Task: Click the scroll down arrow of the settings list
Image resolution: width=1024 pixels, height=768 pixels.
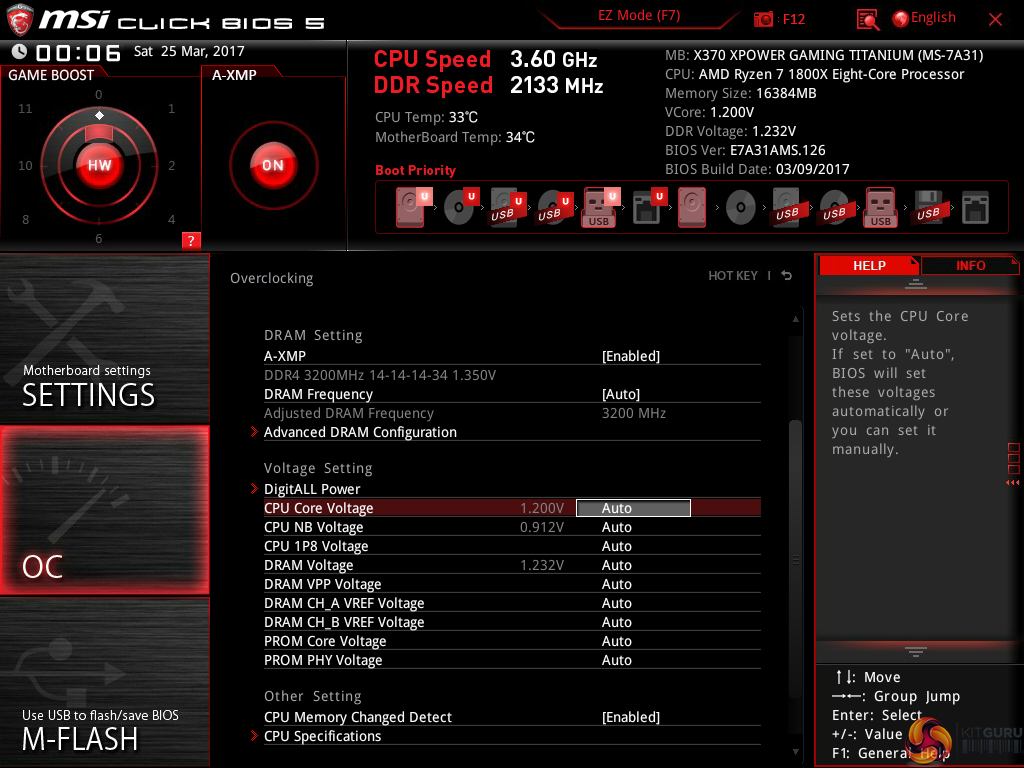Action: click(x=795, y=752)
